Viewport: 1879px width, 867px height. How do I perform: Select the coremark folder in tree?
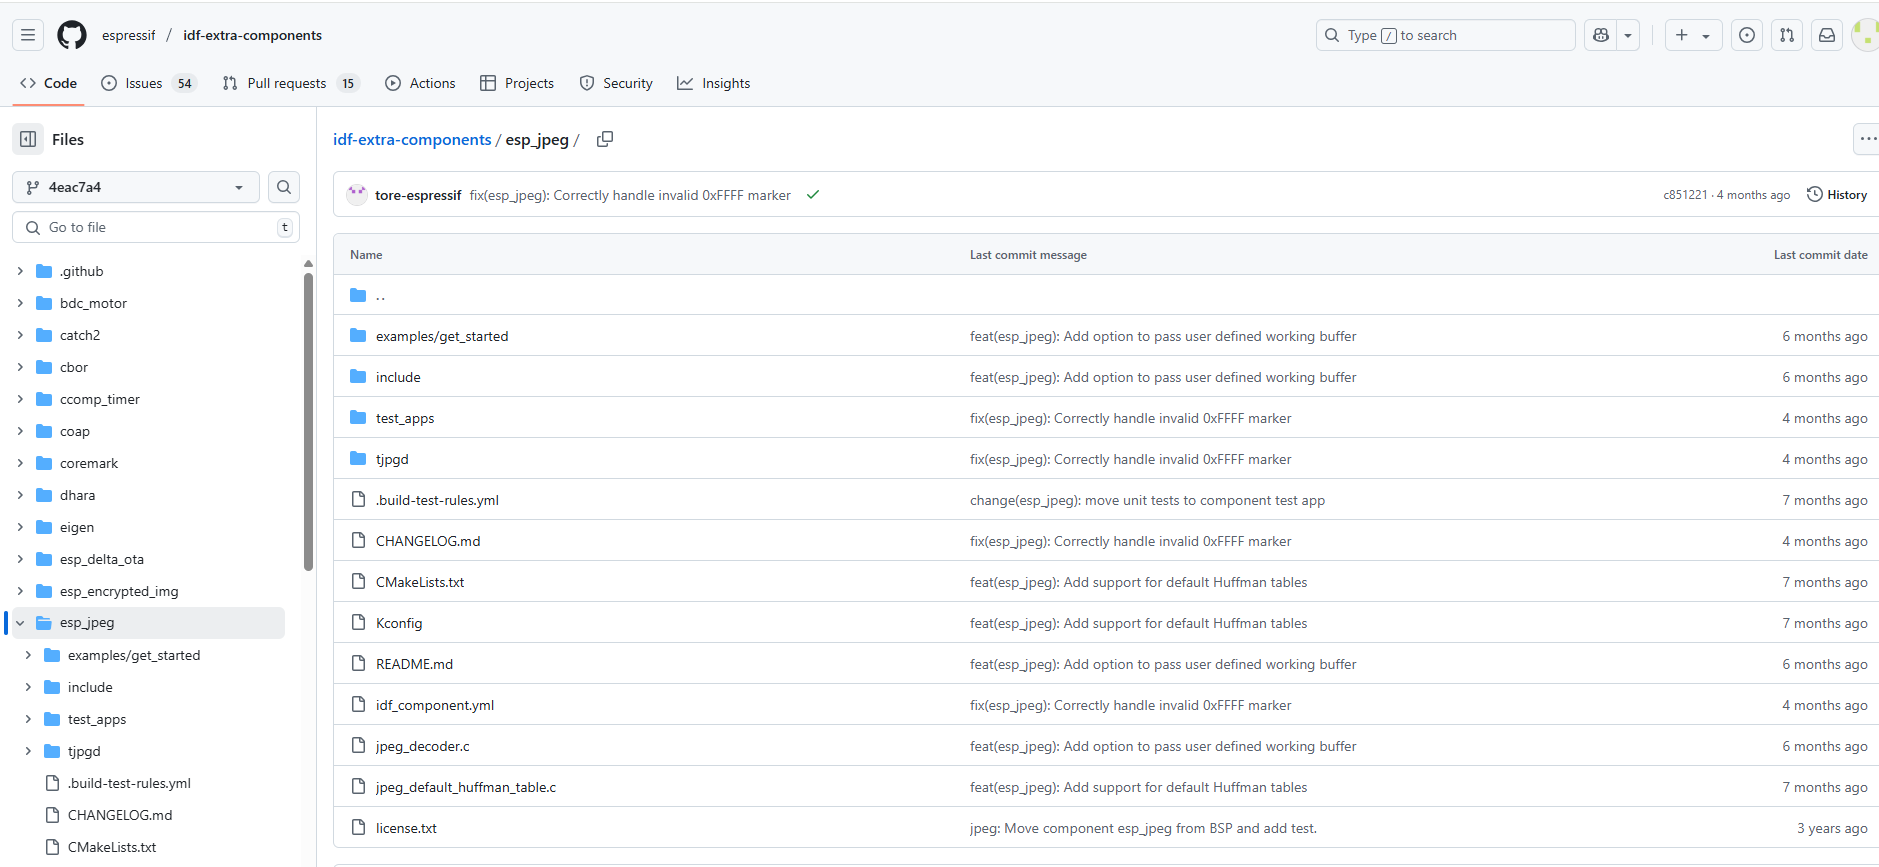89,463
